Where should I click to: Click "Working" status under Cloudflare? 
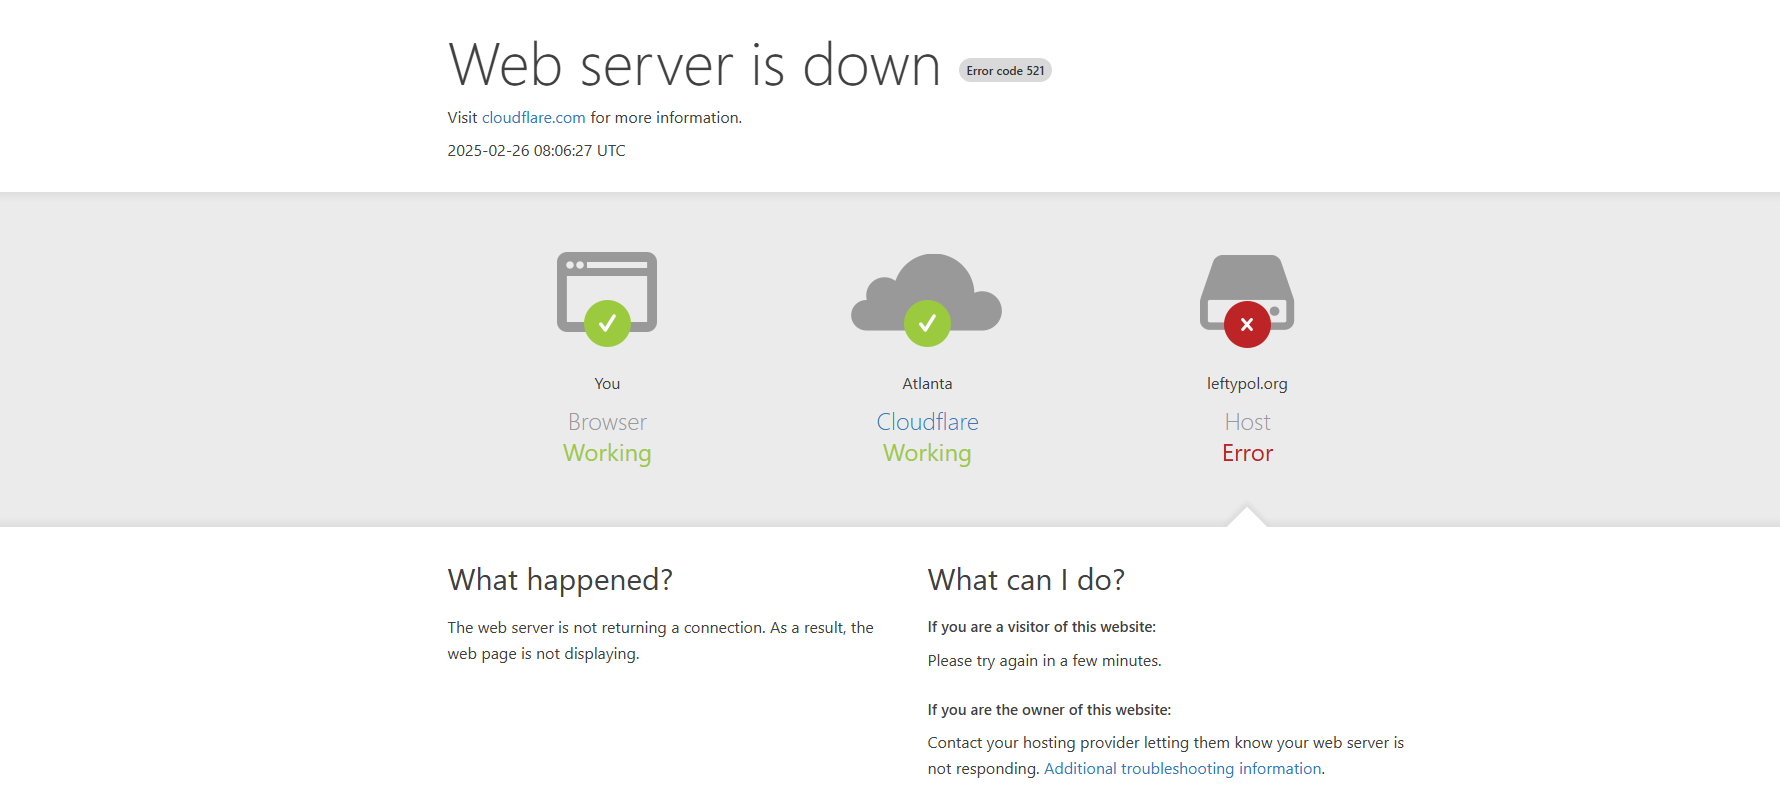click(927, 454)
